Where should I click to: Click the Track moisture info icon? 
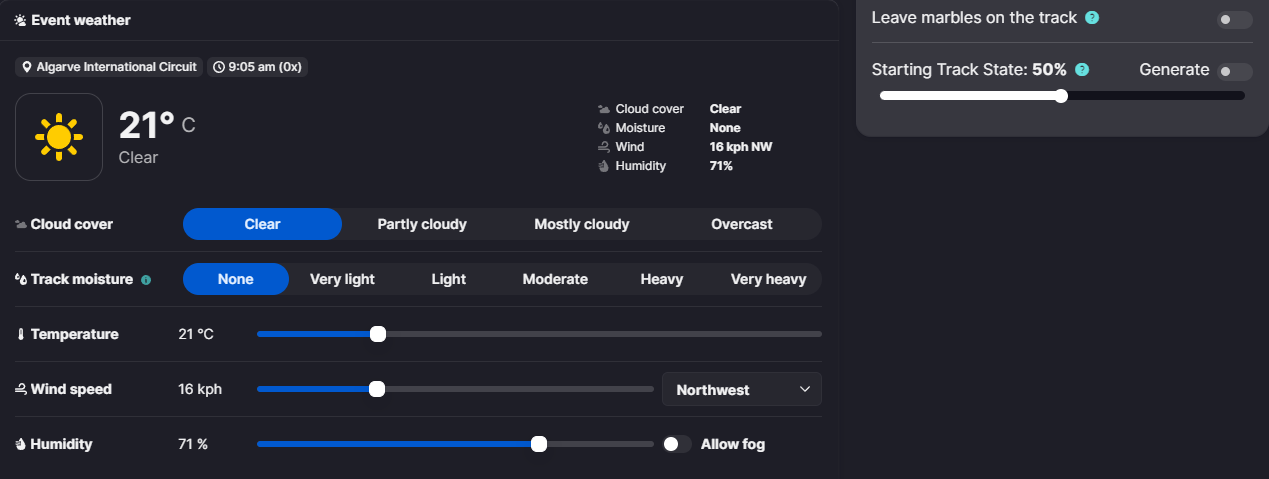coord(146,280)
